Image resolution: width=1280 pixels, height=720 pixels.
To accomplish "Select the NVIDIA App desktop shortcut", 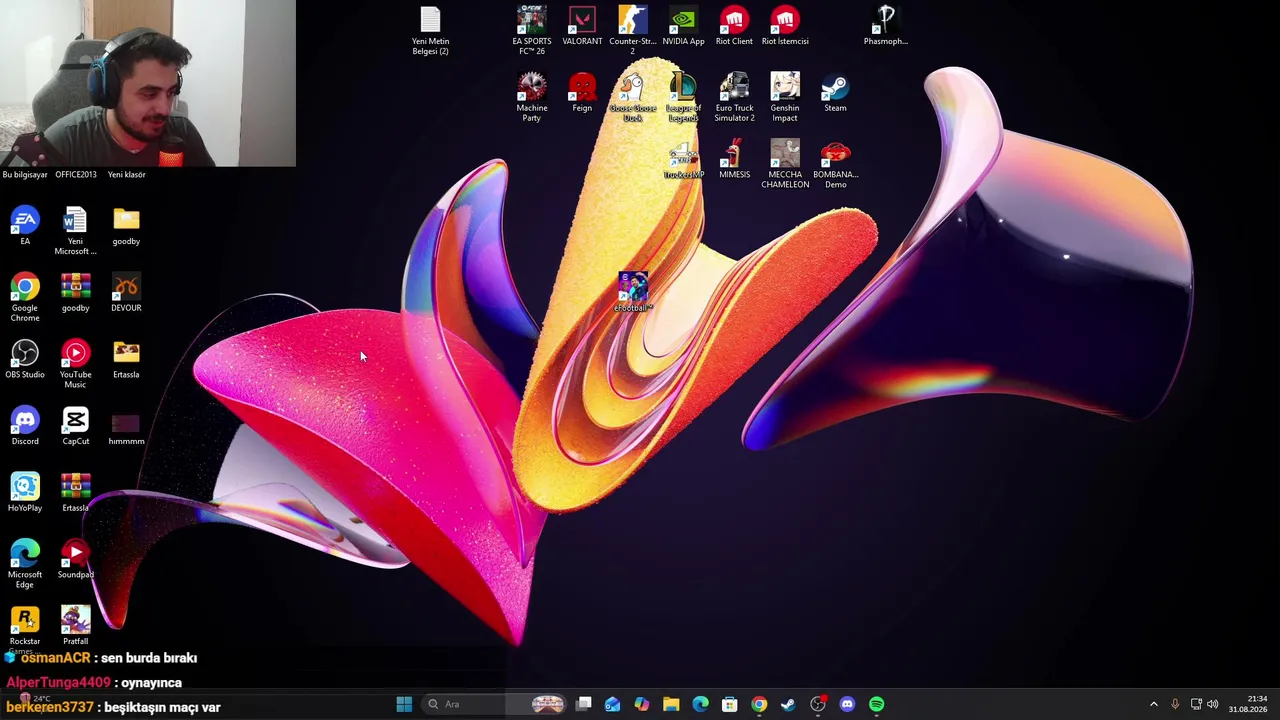I will click(683, 26).
